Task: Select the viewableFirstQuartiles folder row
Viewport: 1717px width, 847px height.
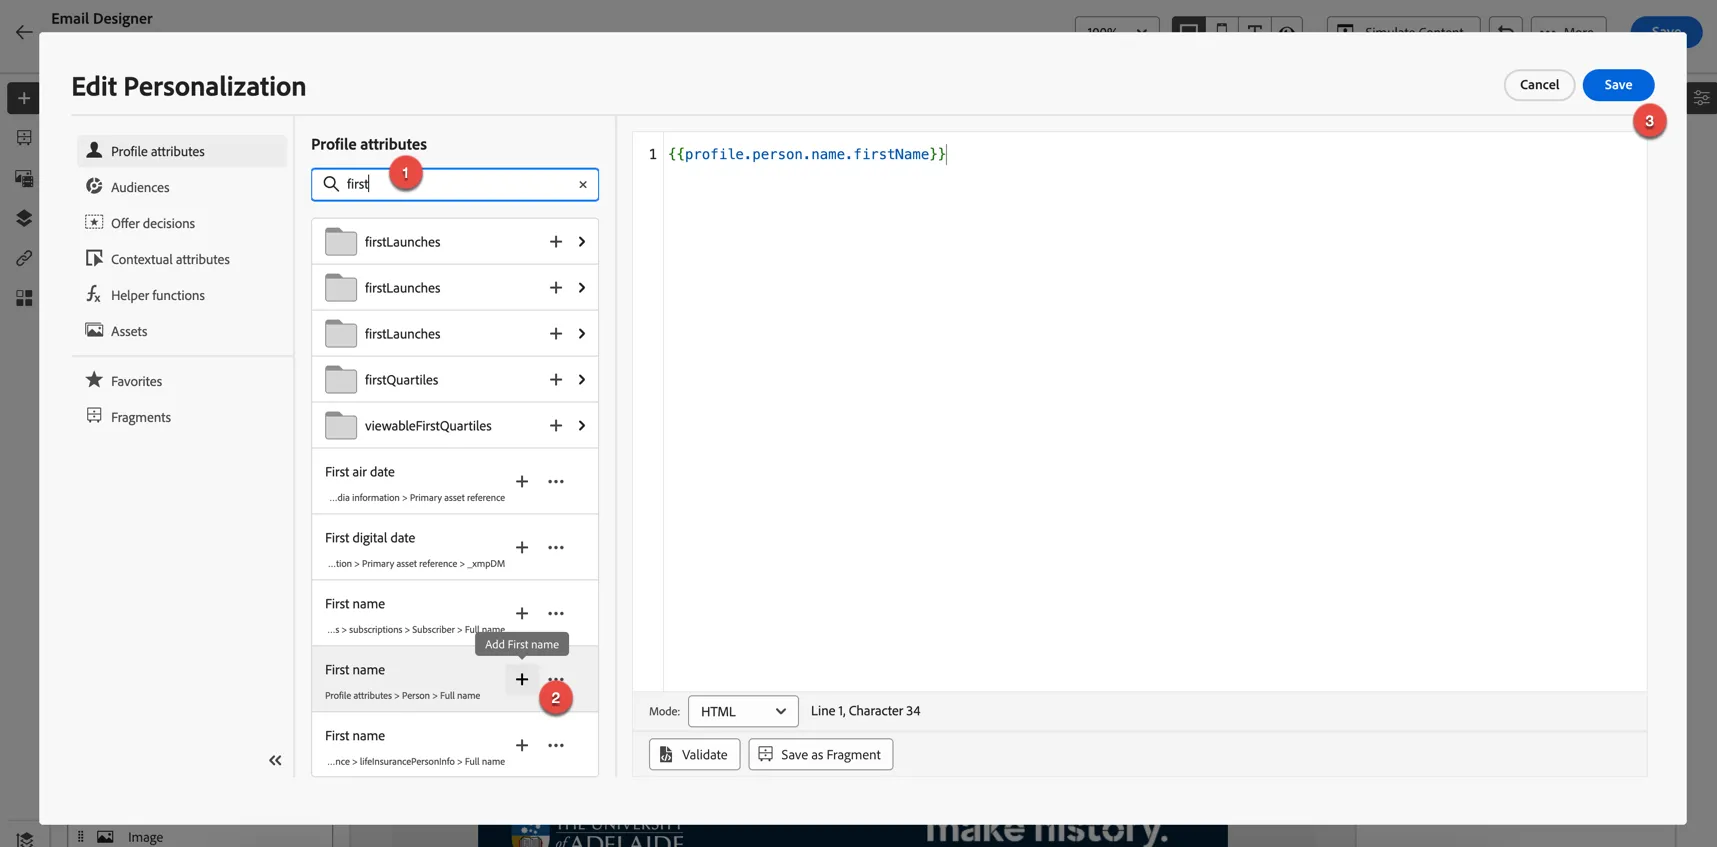Action: tap(455, 426)
